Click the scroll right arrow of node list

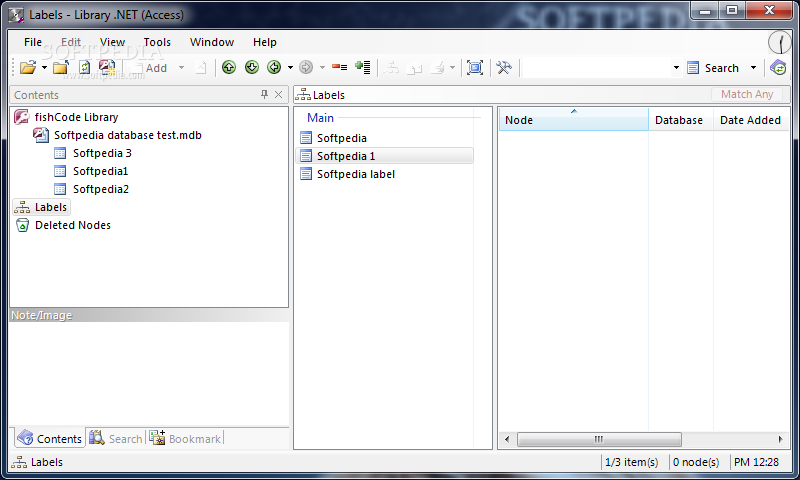point(780,439)
